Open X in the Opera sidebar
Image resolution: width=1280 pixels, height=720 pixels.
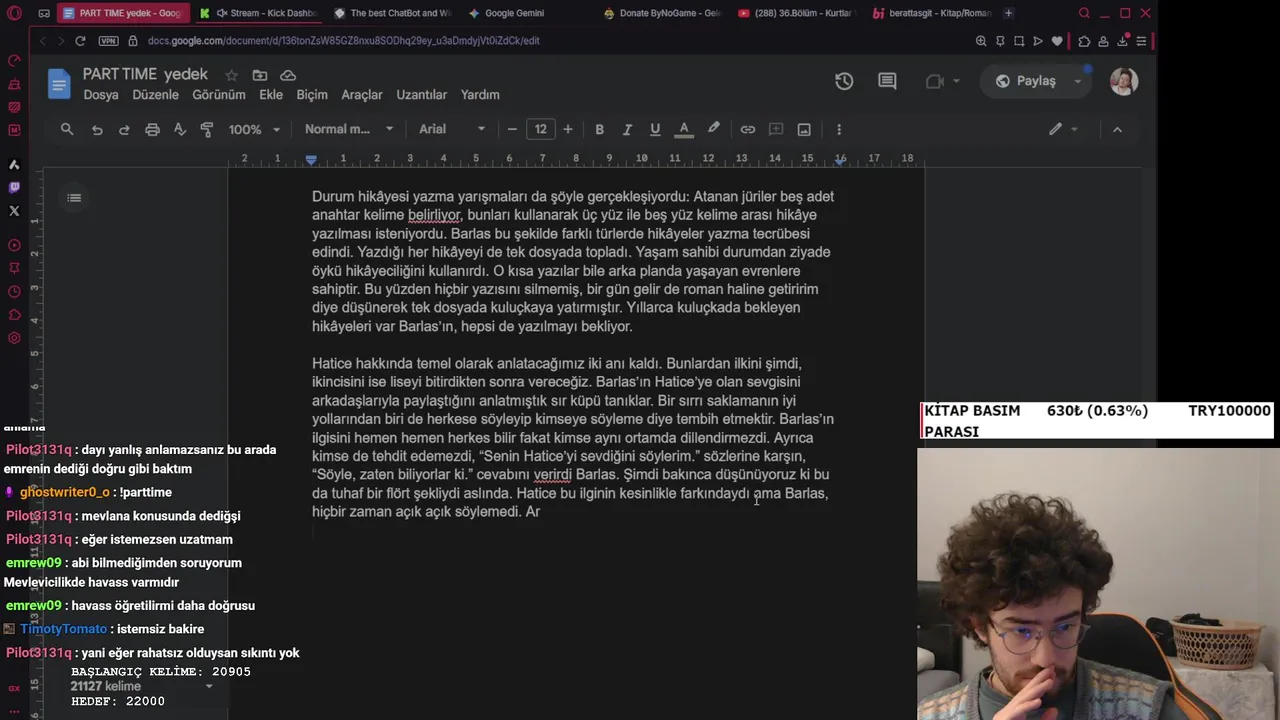[x=14, y=211]
